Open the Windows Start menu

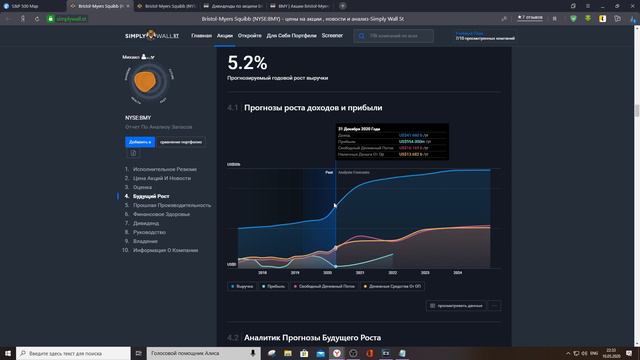click(x=7, y=353)
